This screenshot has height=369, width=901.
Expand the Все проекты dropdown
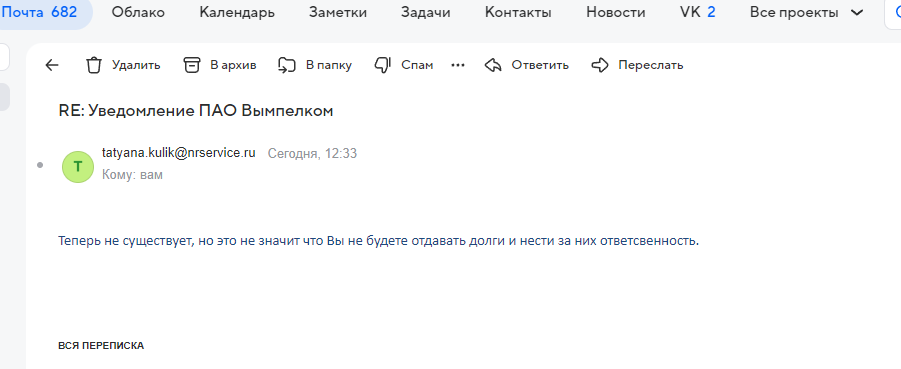[x=806, y=13]
